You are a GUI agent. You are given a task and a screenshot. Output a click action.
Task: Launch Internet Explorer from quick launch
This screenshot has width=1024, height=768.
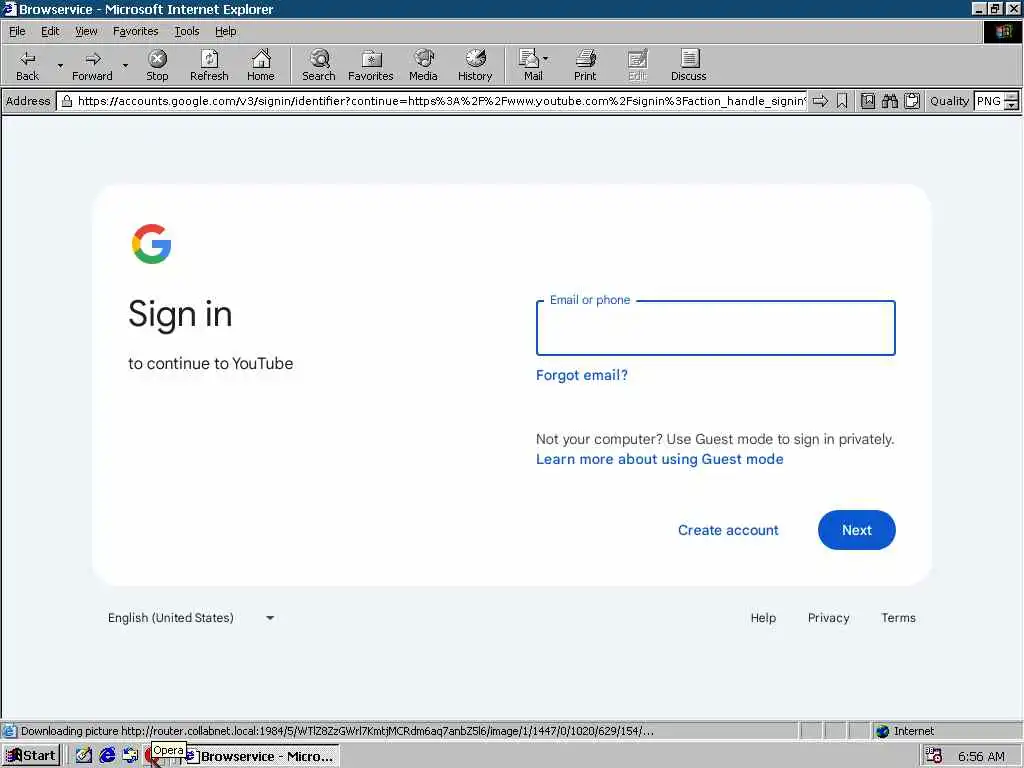coord(107,756)
